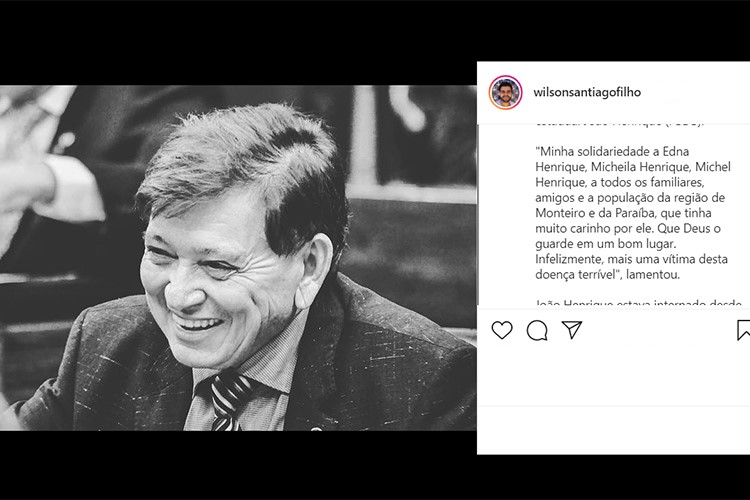
Task: Open comments with the speech bubble icon
Action: click(x=537, y=330)
